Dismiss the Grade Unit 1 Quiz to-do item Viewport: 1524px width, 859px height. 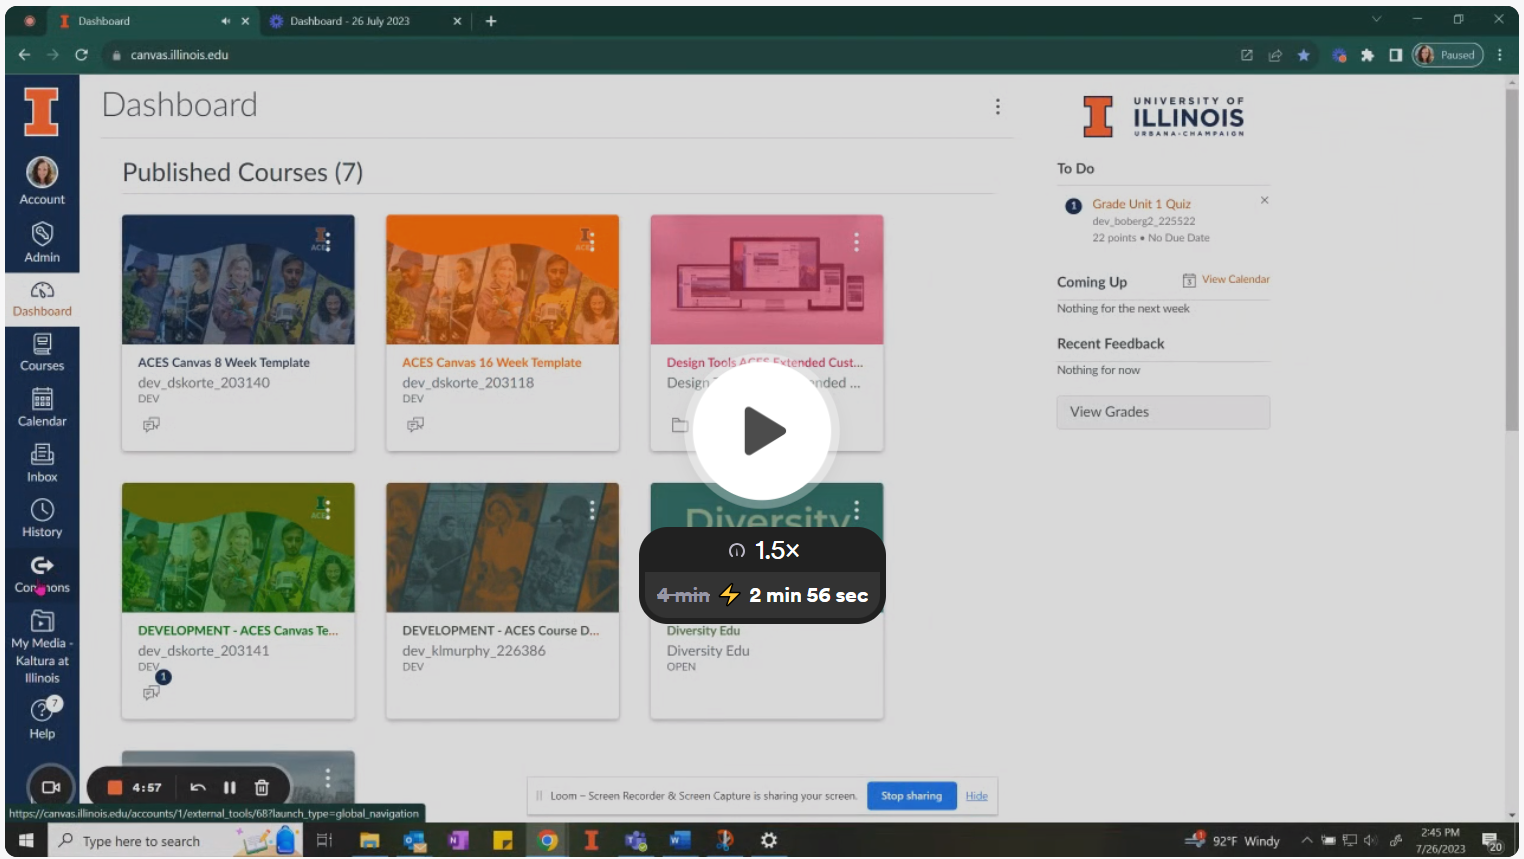coord(1264,200)
